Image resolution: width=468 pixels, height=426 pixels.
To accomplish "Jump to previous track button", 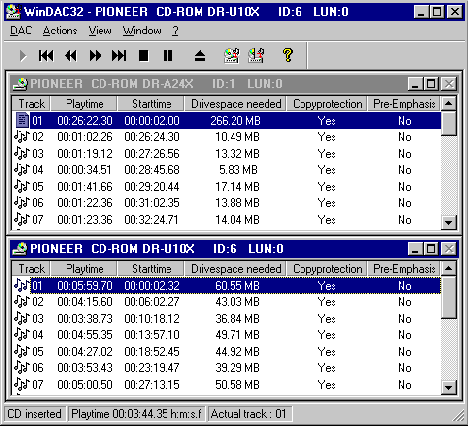I will pyautogui.click(x=46, y=56).
